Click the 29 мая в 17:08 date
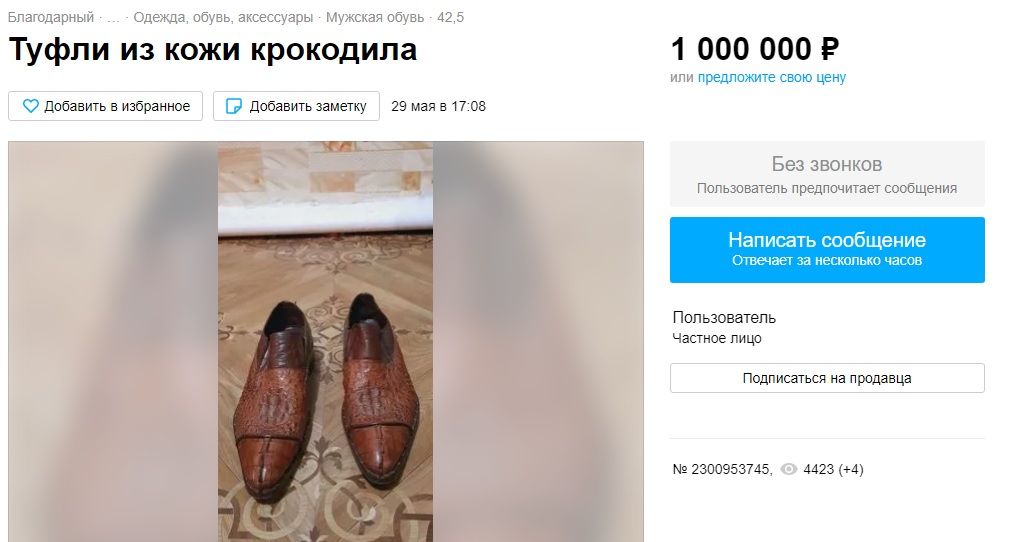The image size is (1032, 542). 438,106
